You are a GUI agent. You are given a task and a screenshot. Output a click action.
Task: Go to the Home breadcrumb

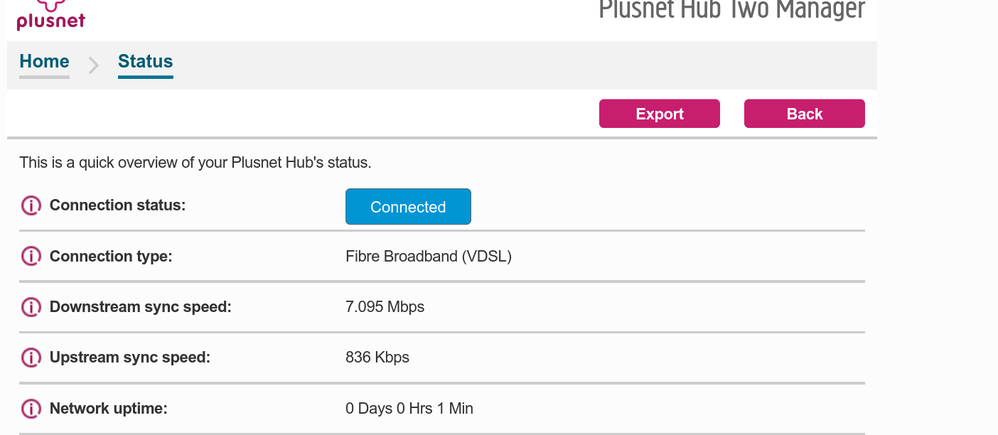(44, 62)
